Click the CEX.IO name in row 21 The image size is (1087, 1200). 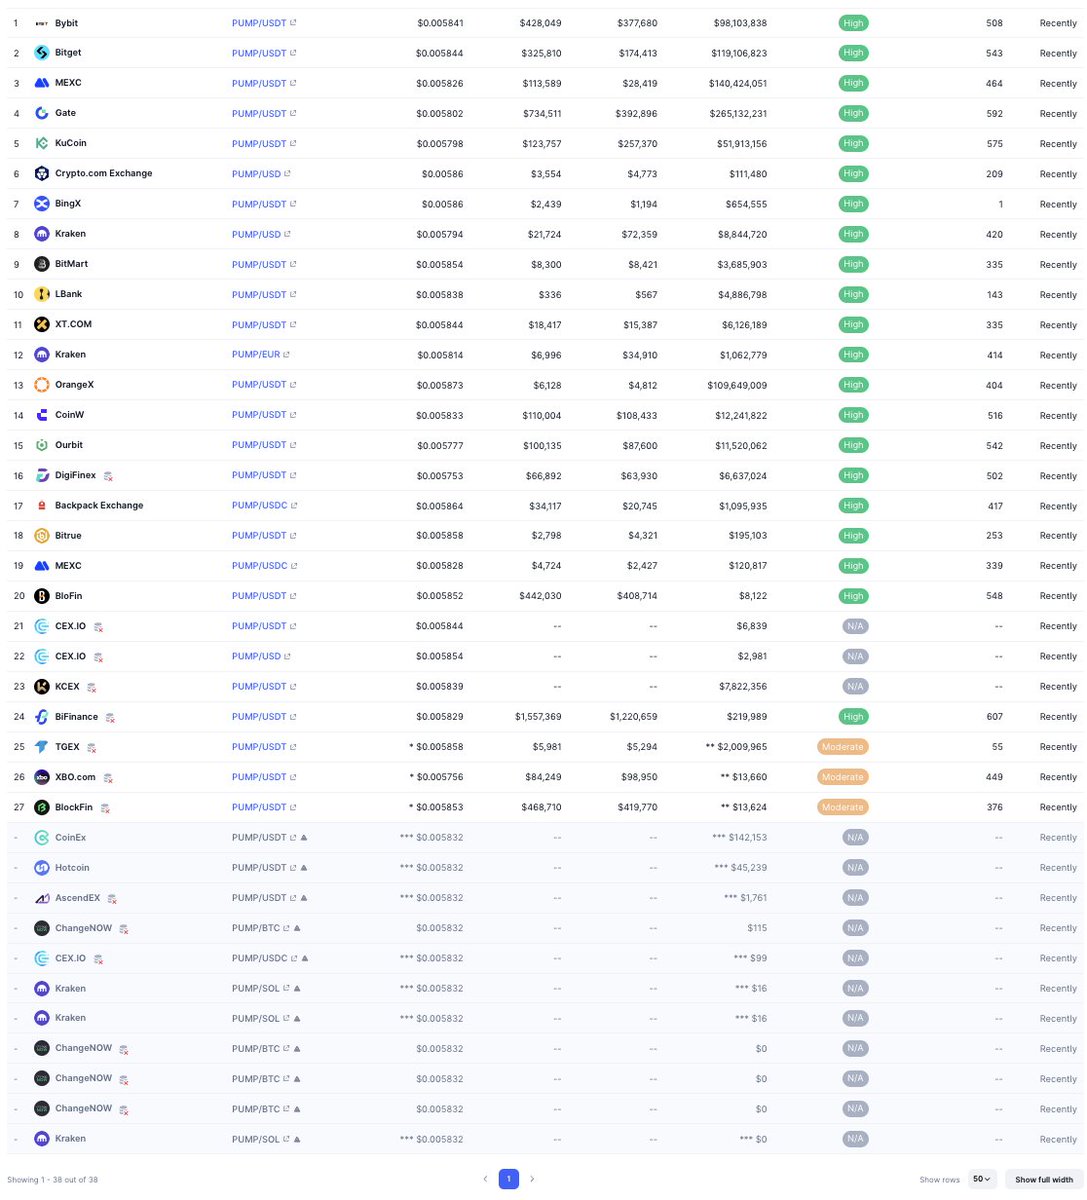(70, 626)
